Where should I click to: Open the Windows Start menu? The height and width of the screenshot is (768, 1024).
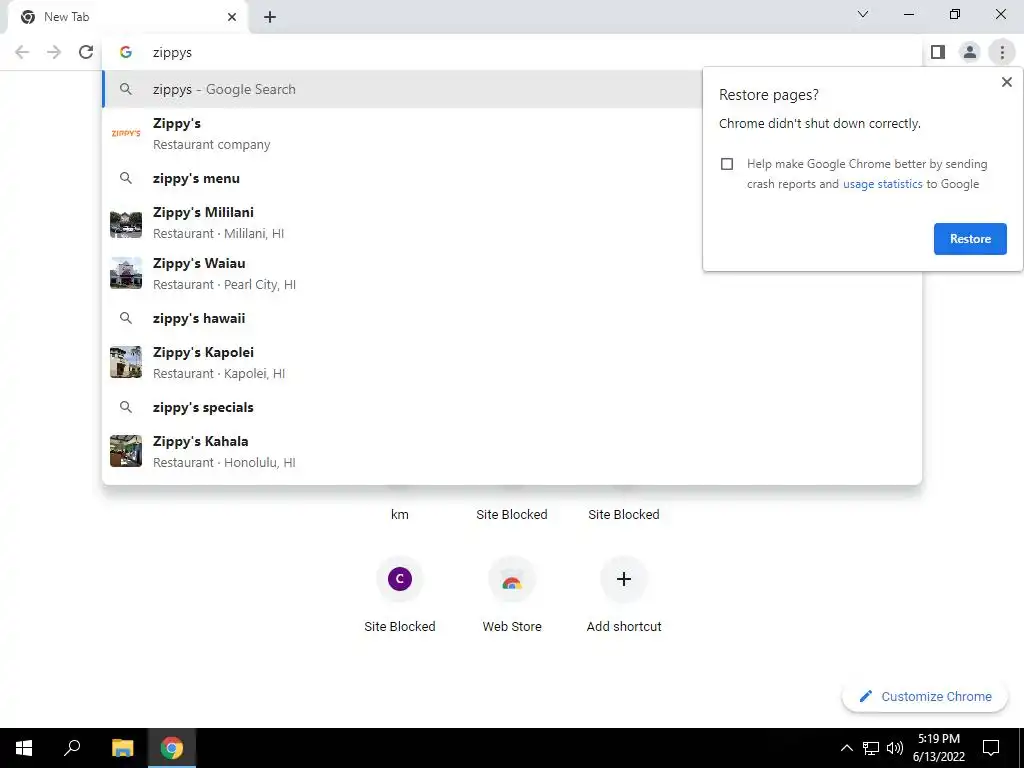pos(24,748)
